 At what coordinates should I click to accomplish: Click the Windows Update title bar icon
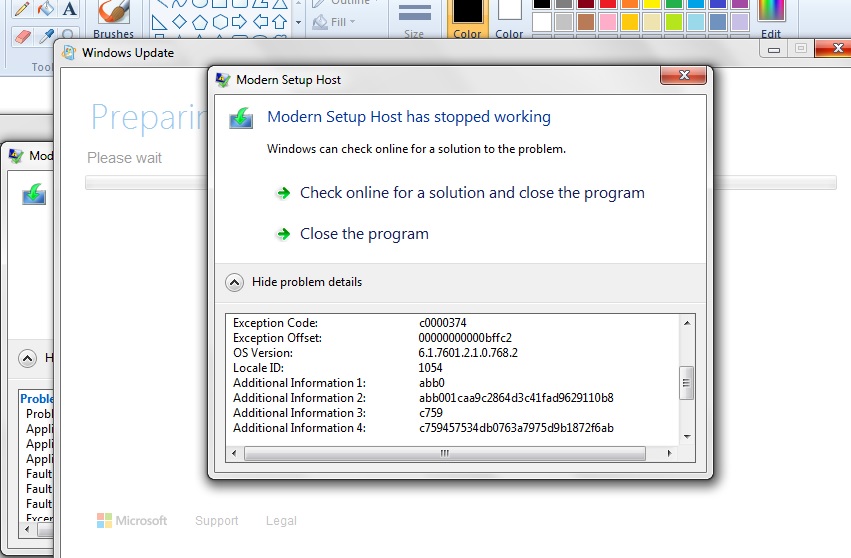[69, 53]
